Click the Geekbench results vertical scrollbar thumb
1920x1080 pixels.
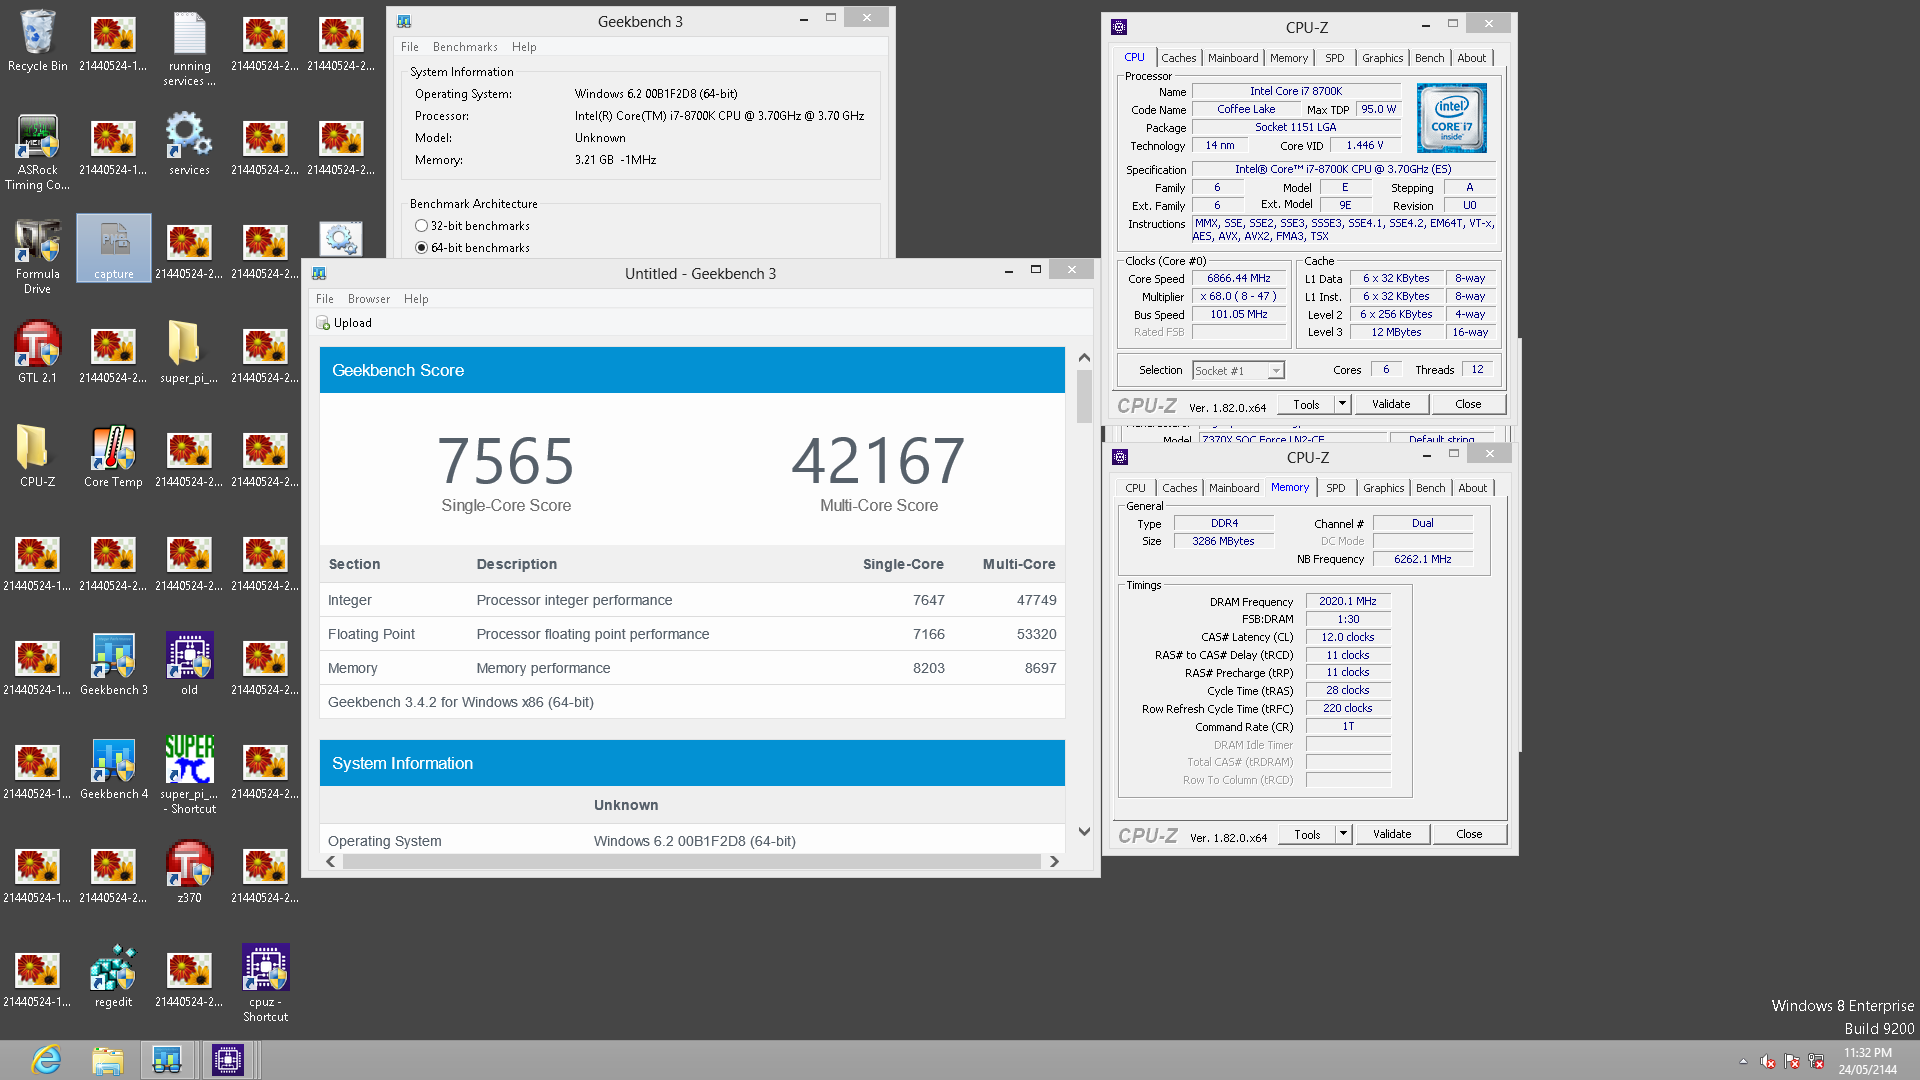click(x=1084, y=397)
